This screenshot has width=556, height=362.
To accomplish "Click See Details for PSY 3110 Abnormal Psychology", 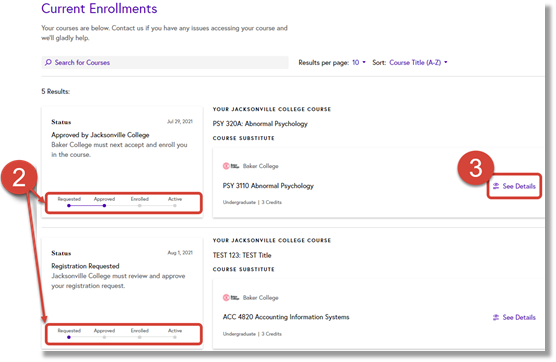I will [x=515, y=186].
